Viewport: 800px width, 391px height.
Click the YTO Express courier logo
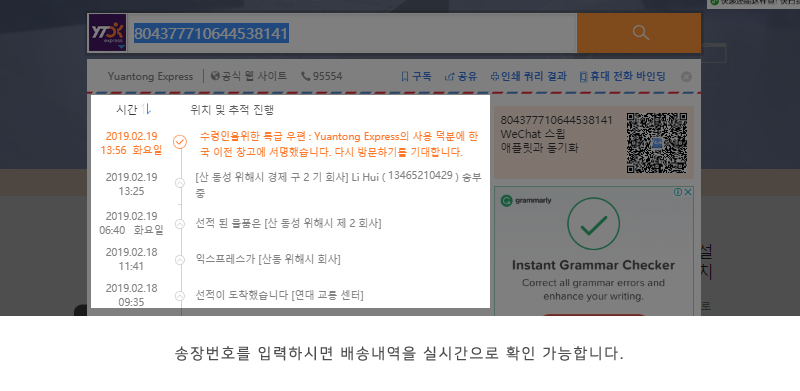(107, 33)
